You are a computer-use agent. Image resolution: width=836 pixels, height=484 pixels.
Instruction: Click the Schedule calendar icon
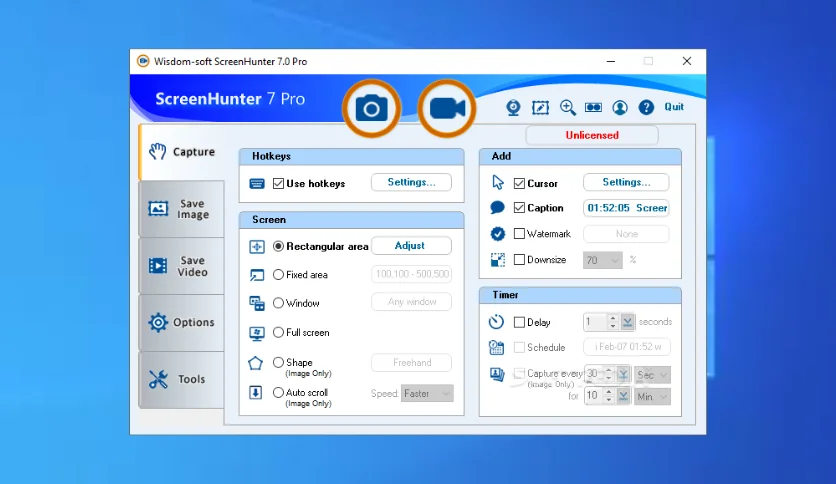(x=496, y=348)
